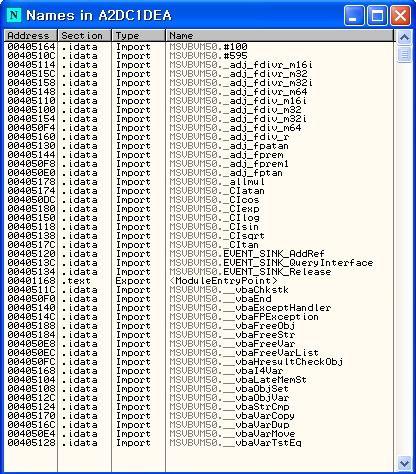Select the _CIcos entry

point(199,200)
